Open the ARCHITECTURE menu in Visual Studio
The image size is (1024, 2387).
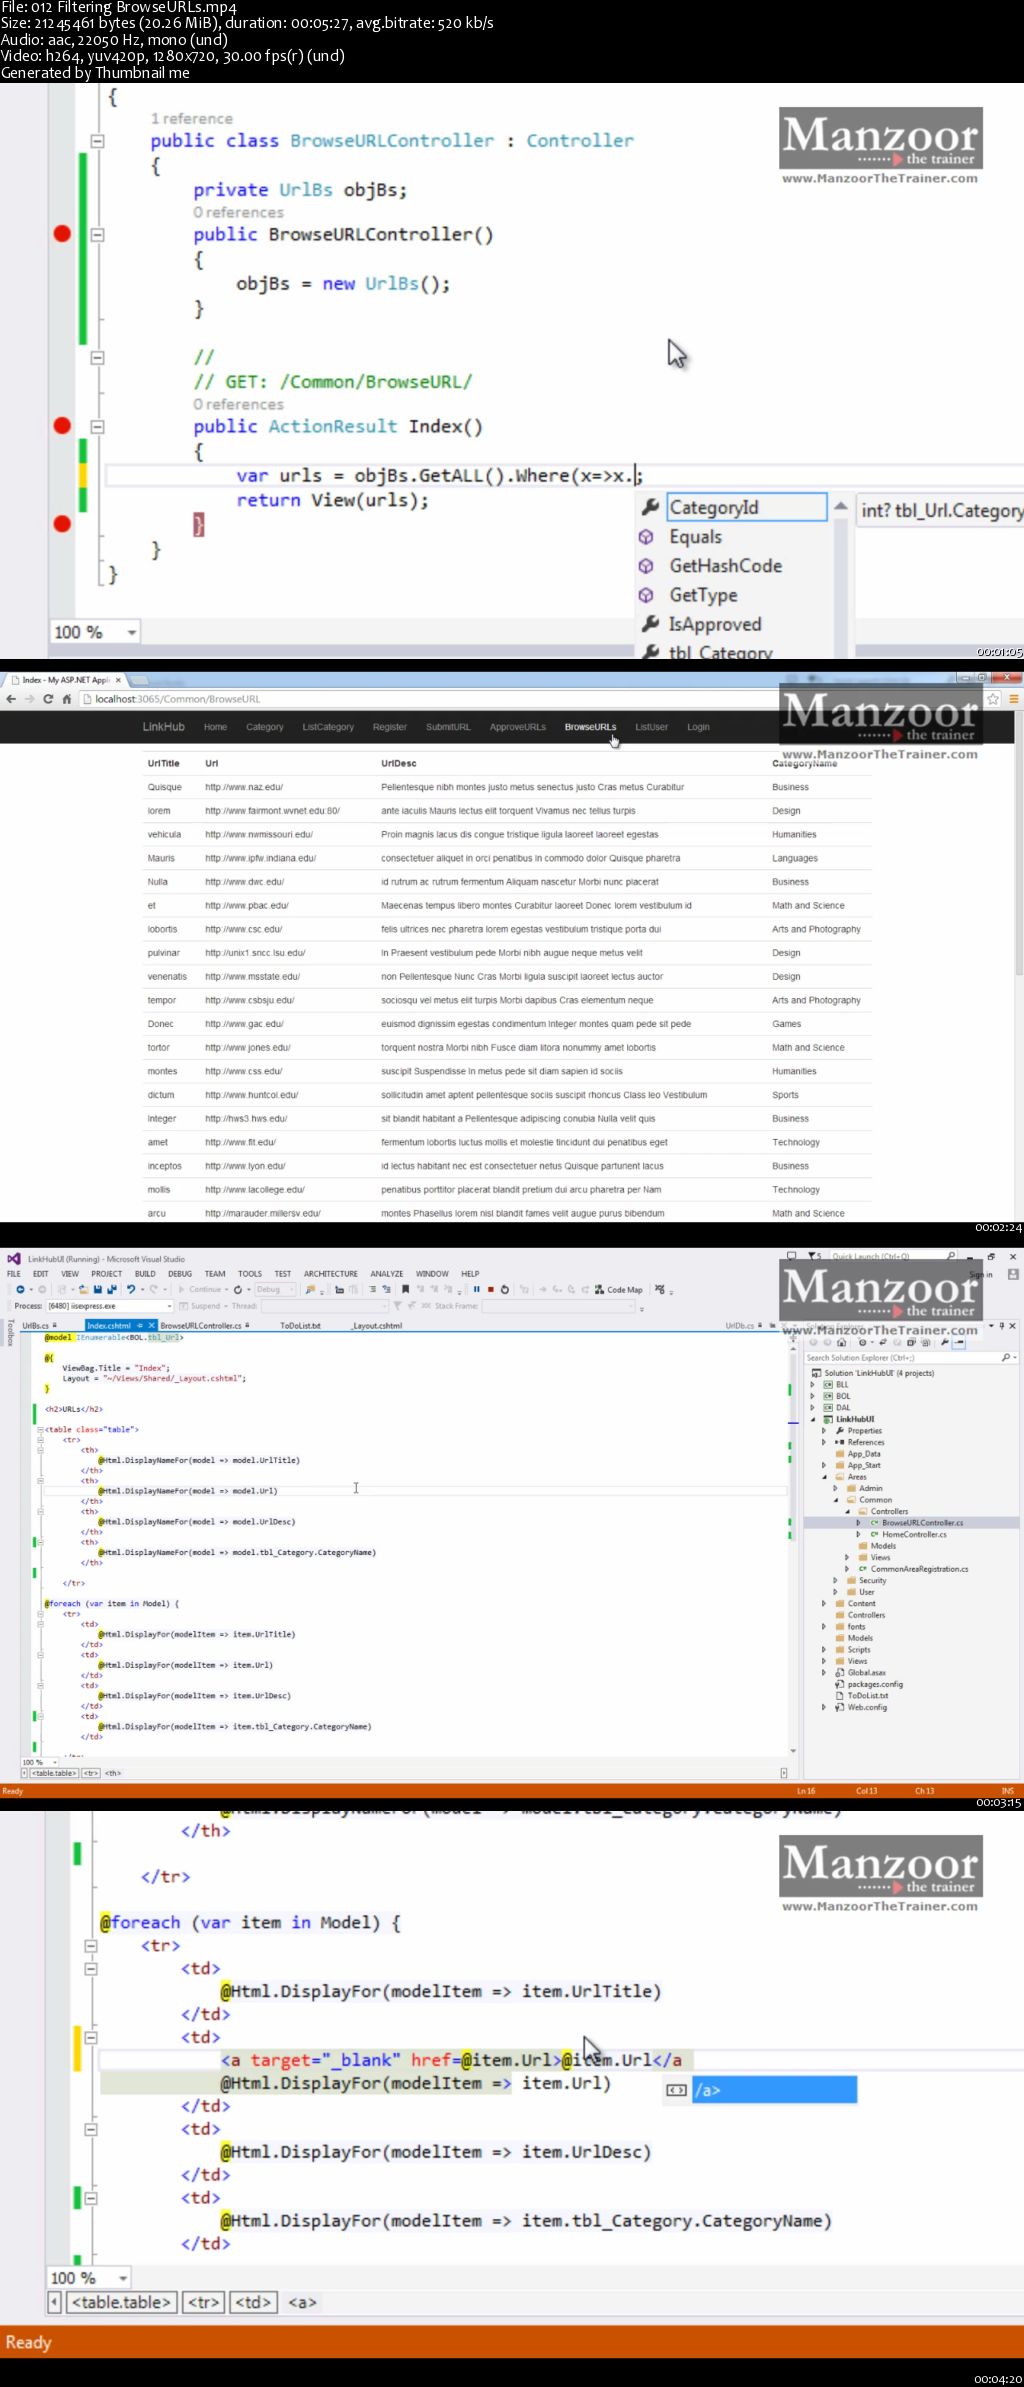[x=331, y=1274]
